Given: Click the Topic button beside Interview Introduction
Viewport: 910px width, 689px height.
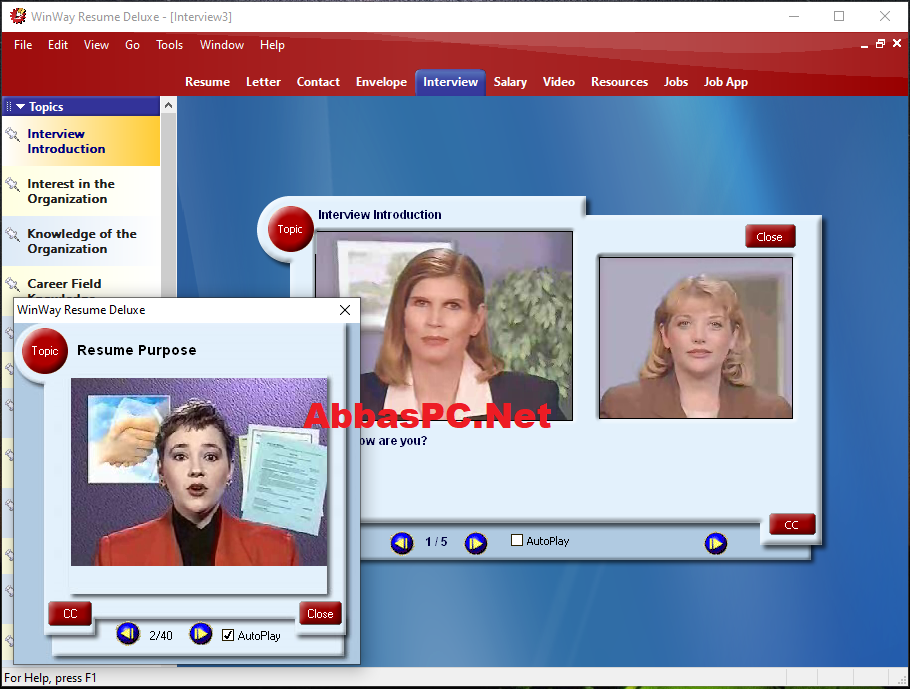Looking at the screenshot, I should [290, 229].
